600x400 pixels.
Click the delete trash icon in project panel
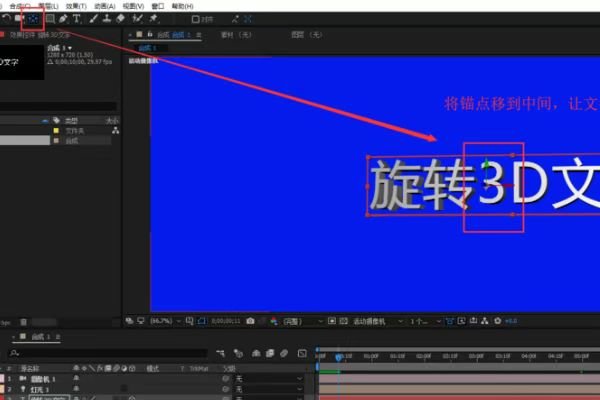(24, 322)
